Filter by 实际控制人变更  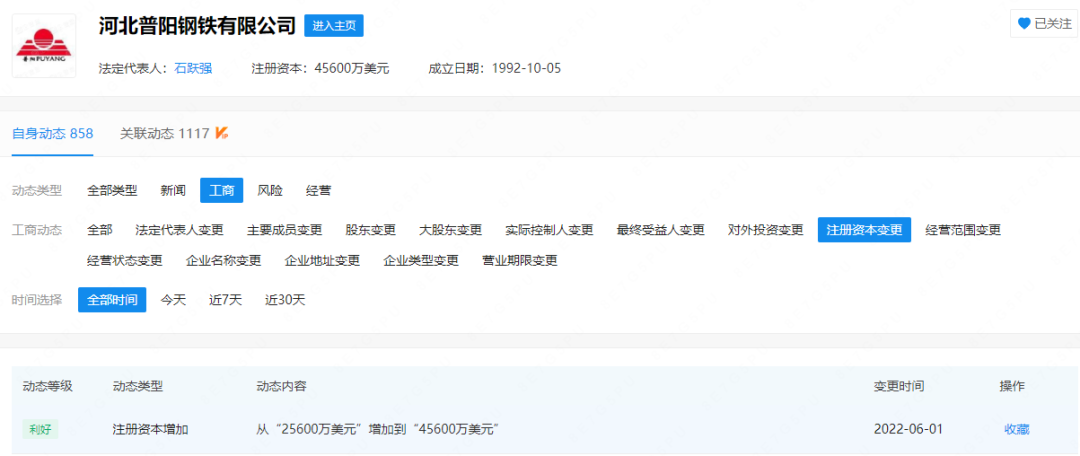(x=549, y=230)
